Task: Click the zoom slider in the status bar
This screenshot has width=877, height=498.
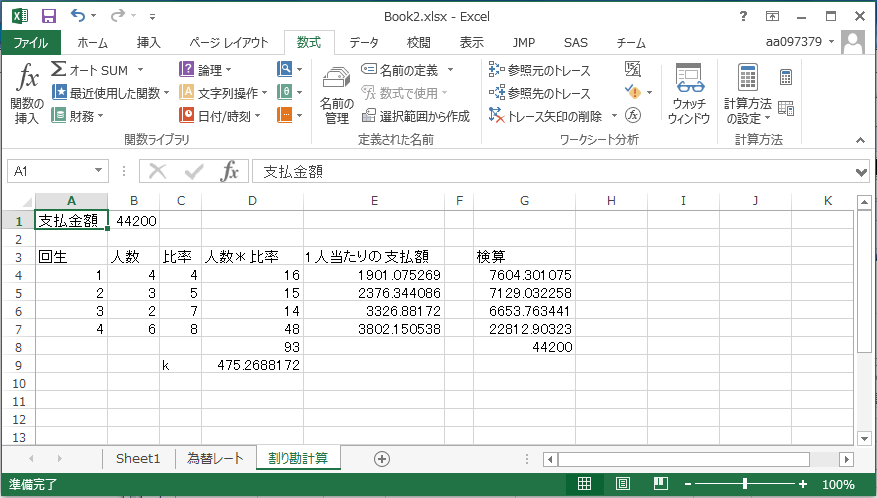Action: [x=745, y=485]
